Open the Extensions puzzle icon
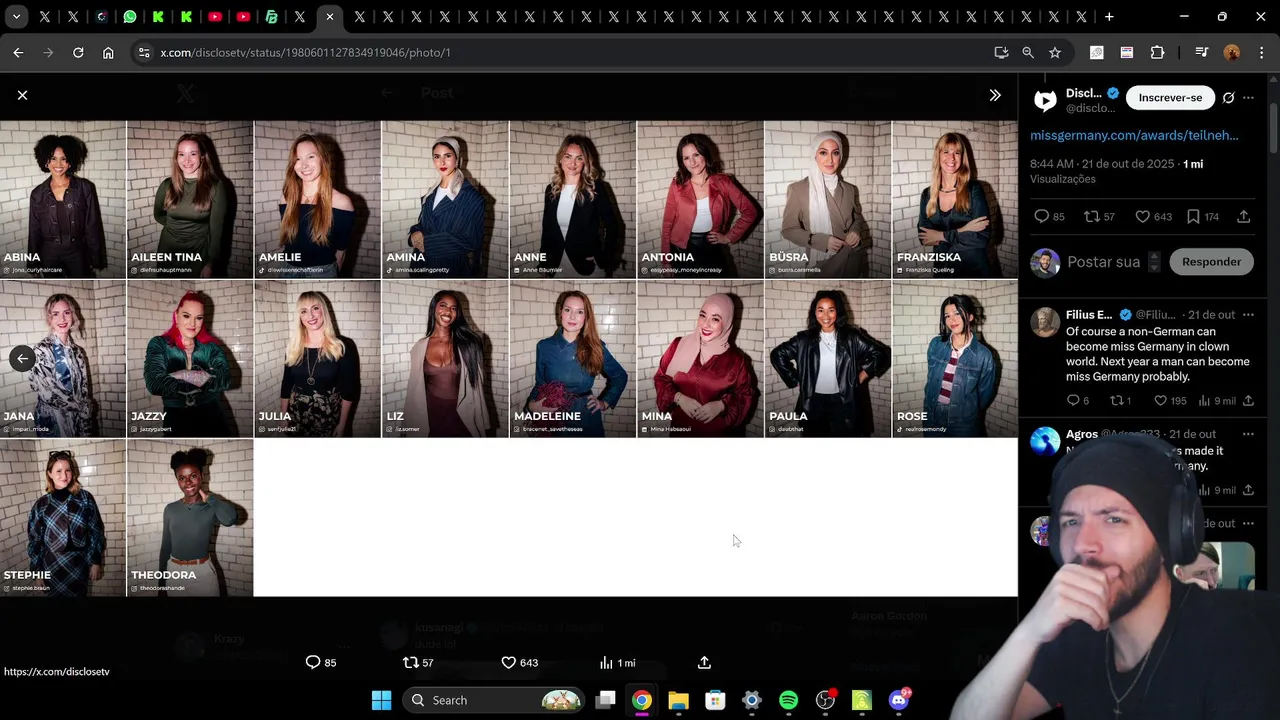Image resolution: width=1280 pixels, height=720 pixels. click(x=1158, y=52)
